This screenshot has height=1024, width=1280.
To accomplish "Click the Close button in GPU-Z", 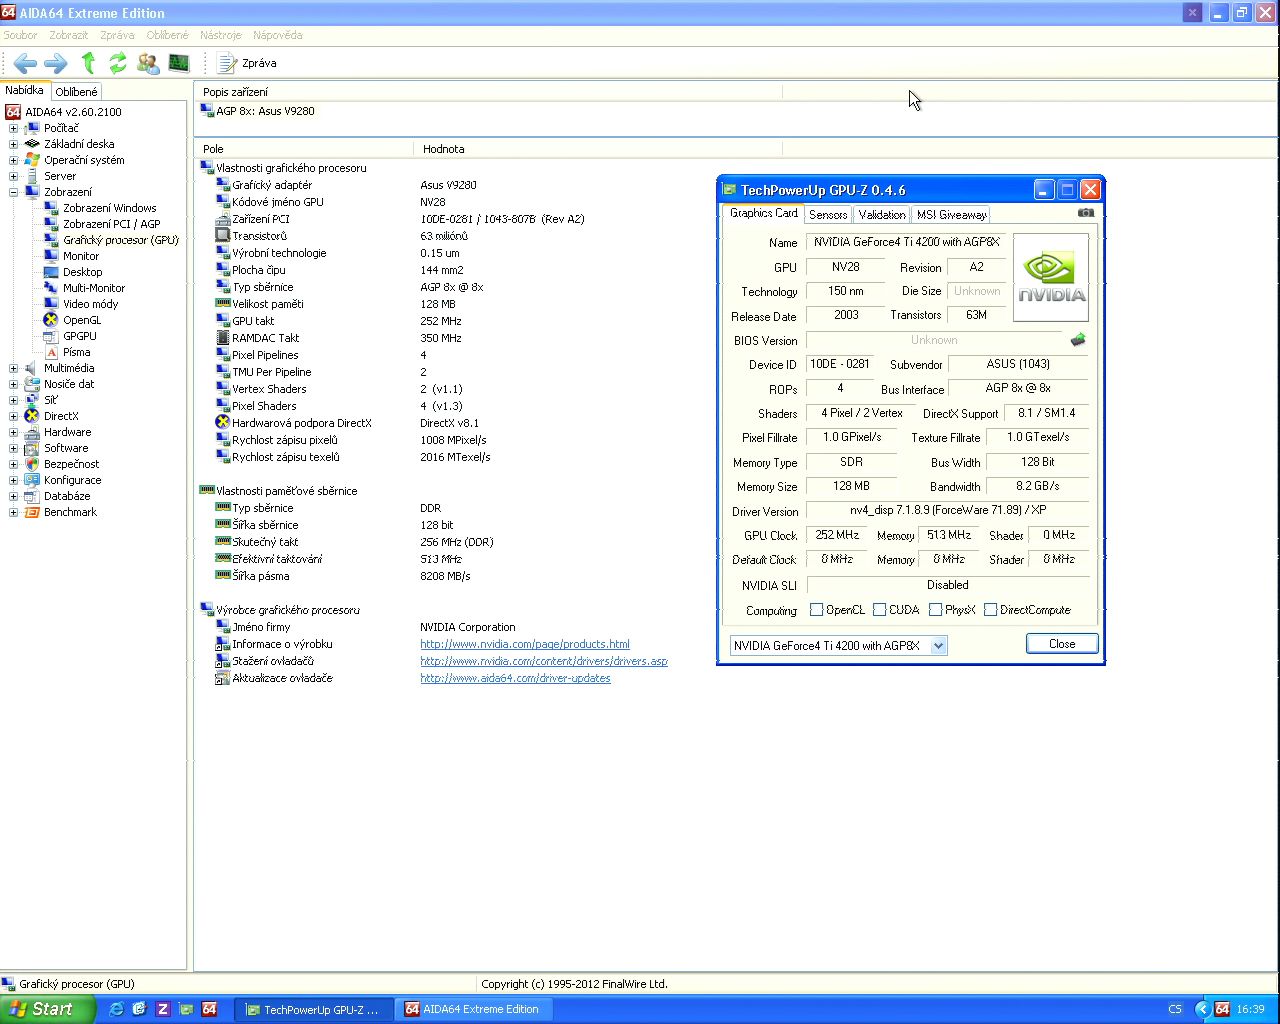I will pyautogui.click(x=1062, y=644).
